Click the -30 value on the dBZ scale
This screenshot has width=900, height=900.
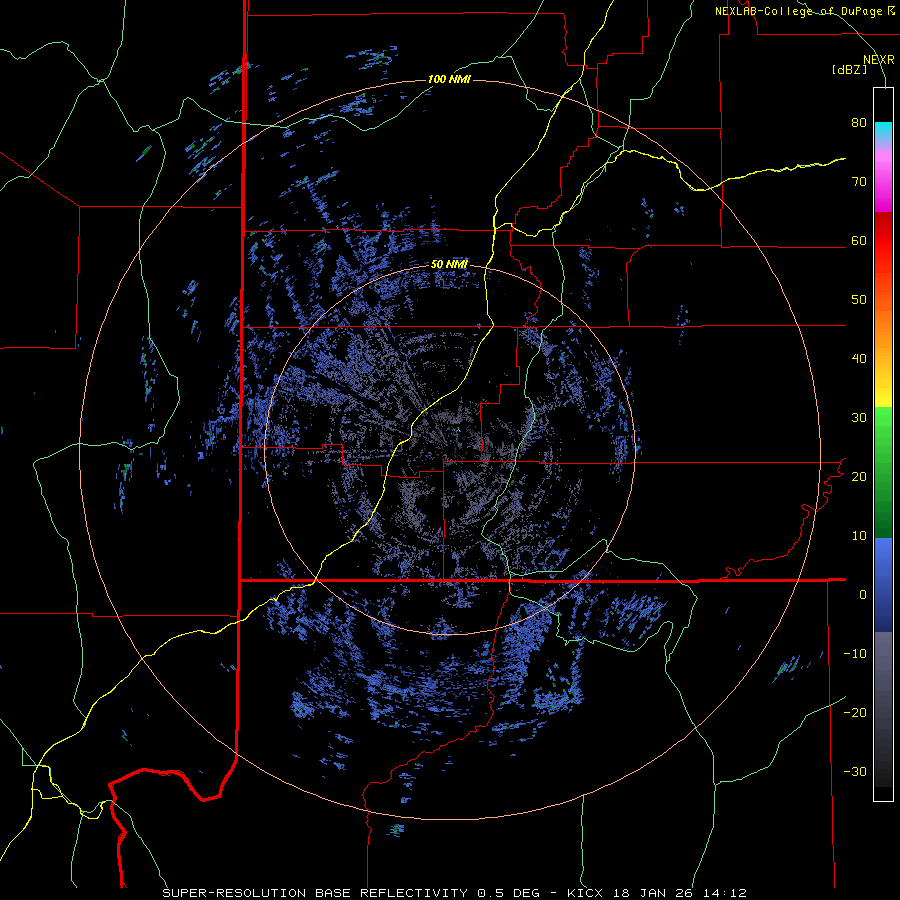(x=855, y=772)
